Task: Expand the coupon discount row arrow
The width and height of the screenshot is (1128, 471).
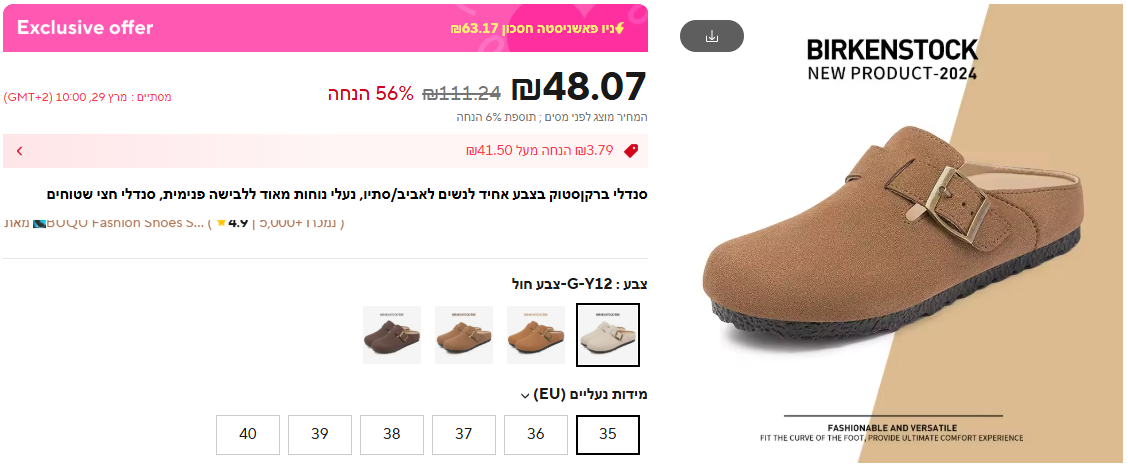Action: [19, 151]
